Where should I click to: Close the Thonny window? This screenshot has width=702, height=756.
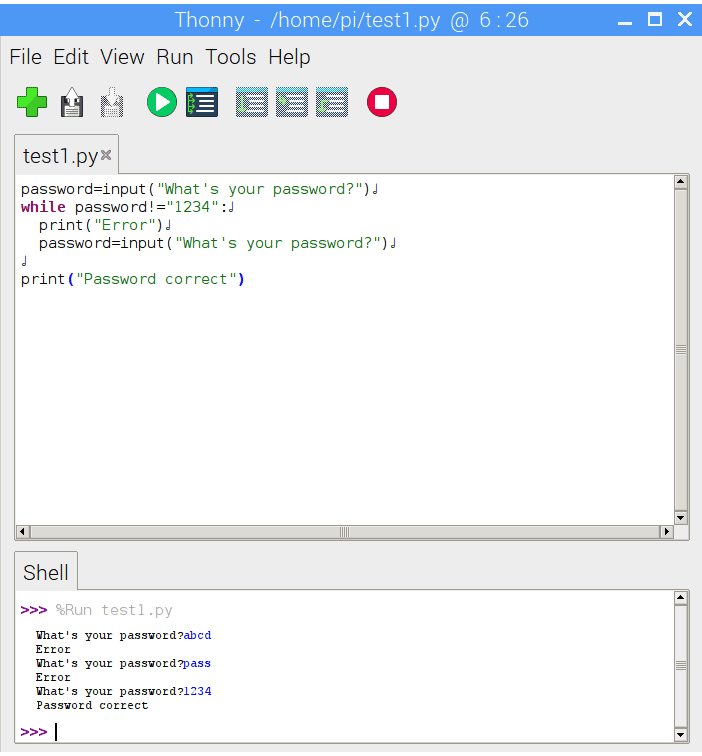point(685,20)
